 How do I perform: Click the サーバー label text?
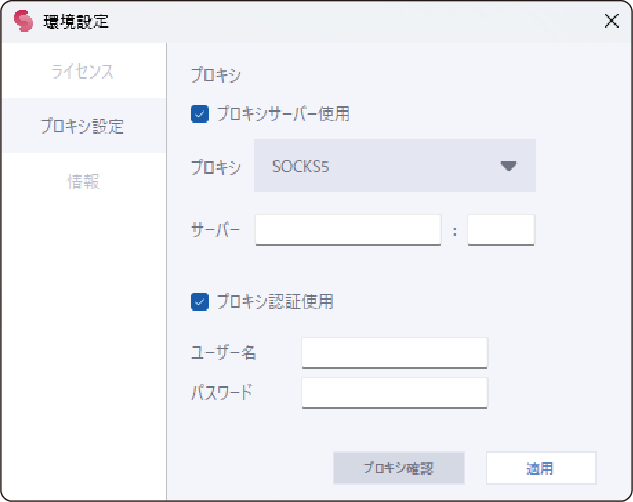215,230
